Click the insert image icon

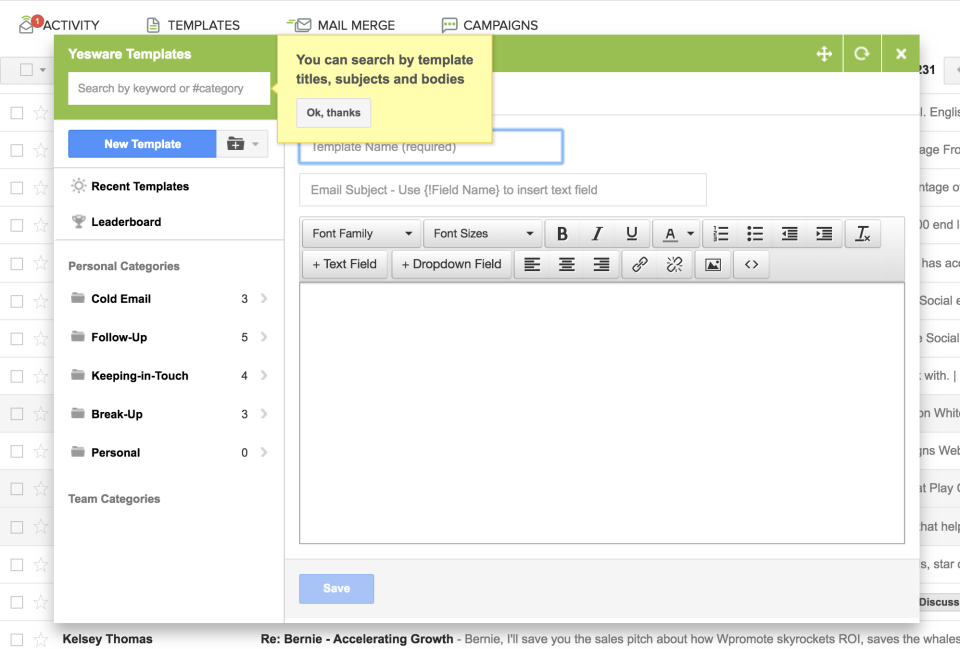(712, 265)
